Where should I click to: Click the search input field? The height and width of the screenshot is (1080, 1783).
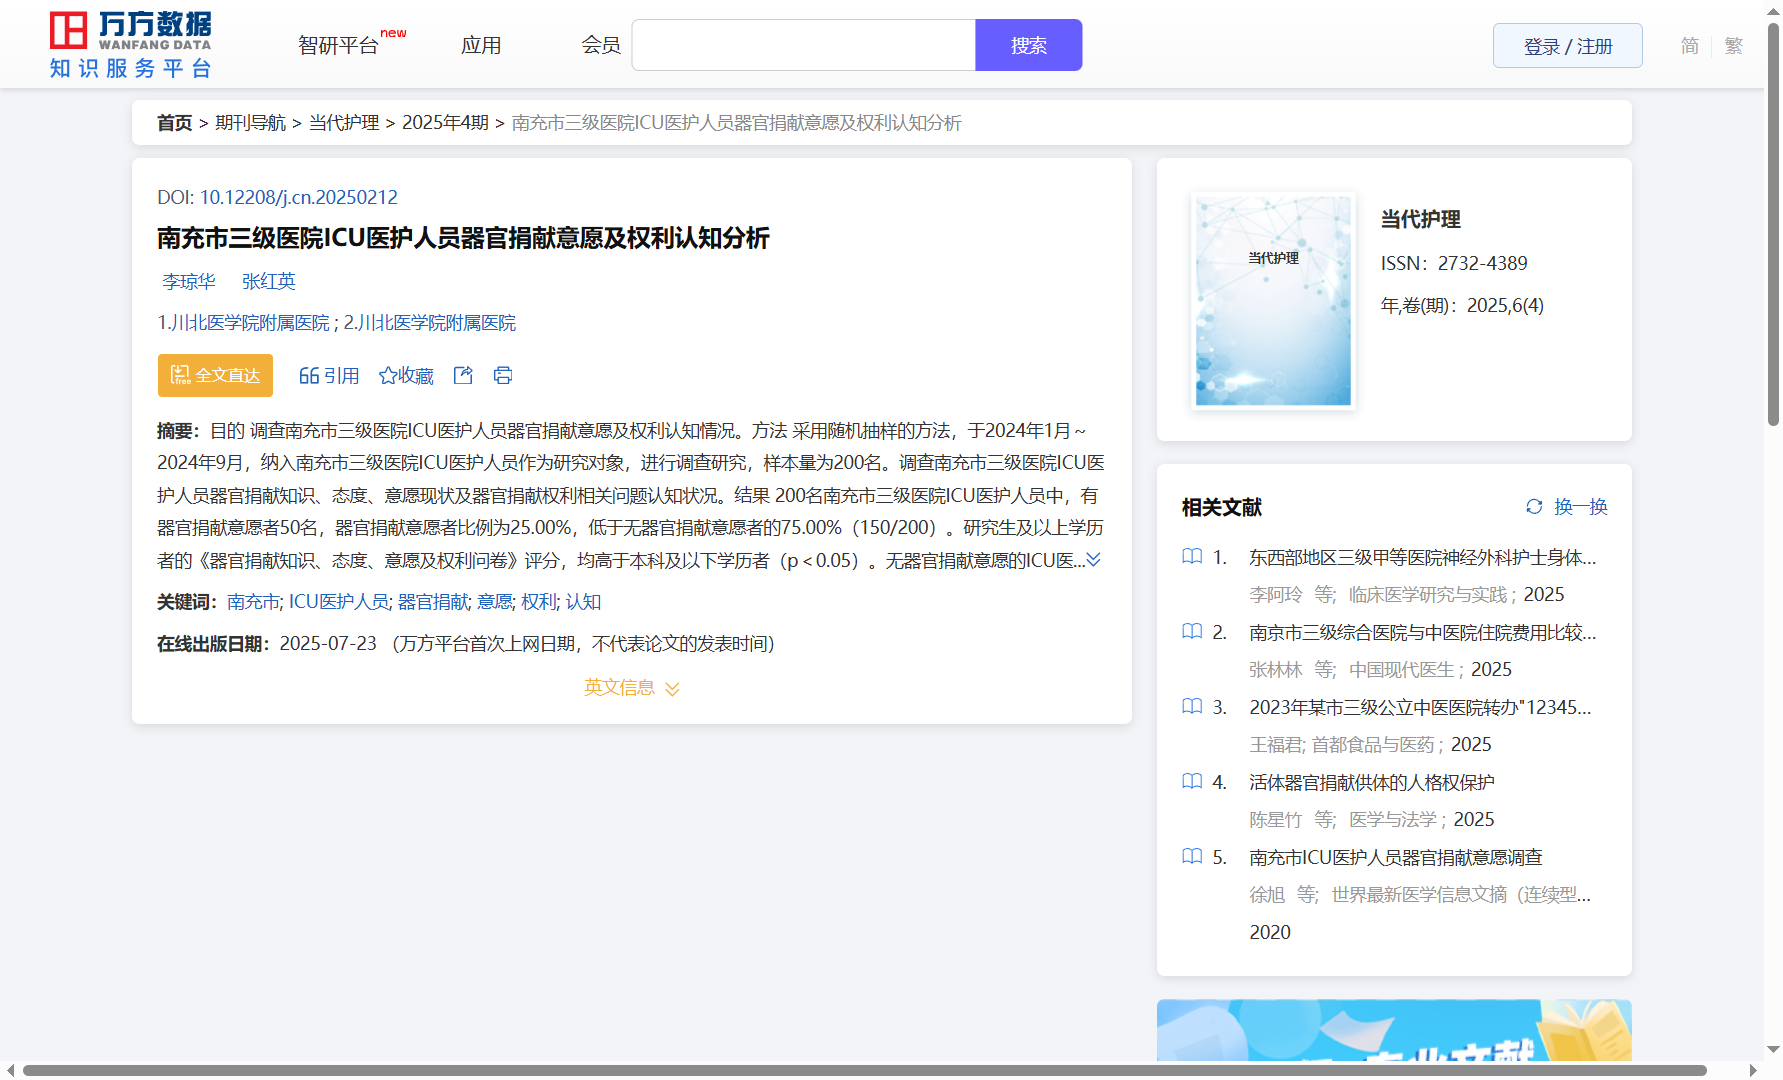(x=803, y=46)
